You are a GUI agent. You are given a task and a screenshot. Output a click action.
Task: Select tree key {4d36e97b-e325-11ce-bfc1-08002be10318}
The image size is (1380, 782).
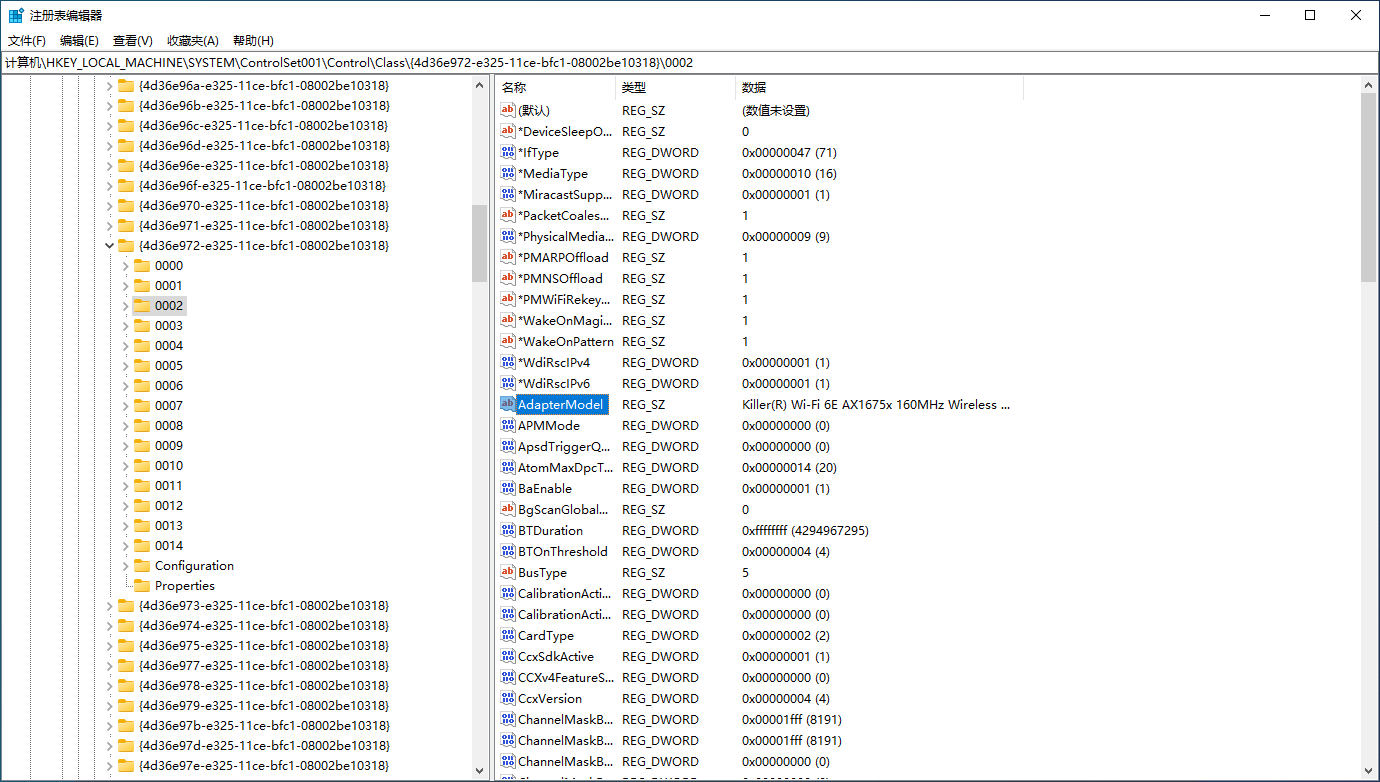pyautogui.click(x=264, y=725)
